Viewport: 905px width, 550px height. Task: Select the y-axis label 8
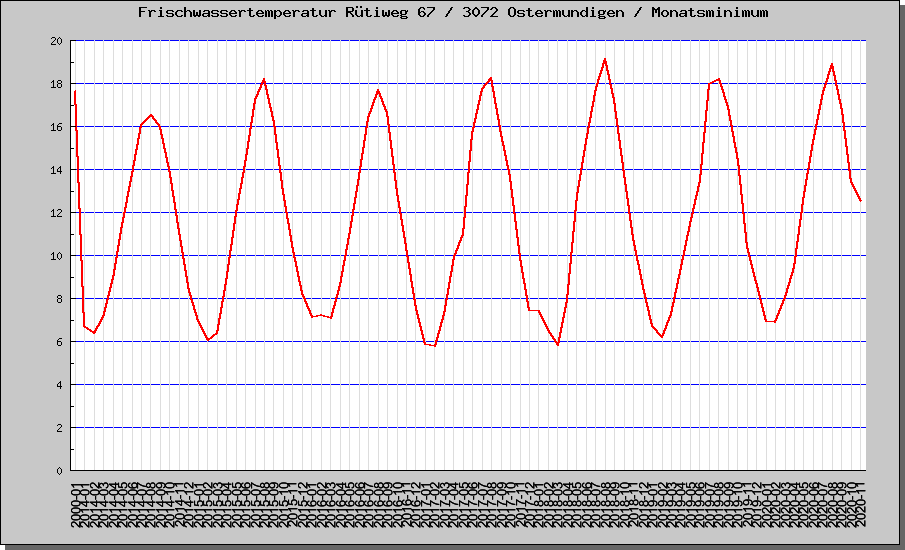pyautogui.click(x=60, y=299)
